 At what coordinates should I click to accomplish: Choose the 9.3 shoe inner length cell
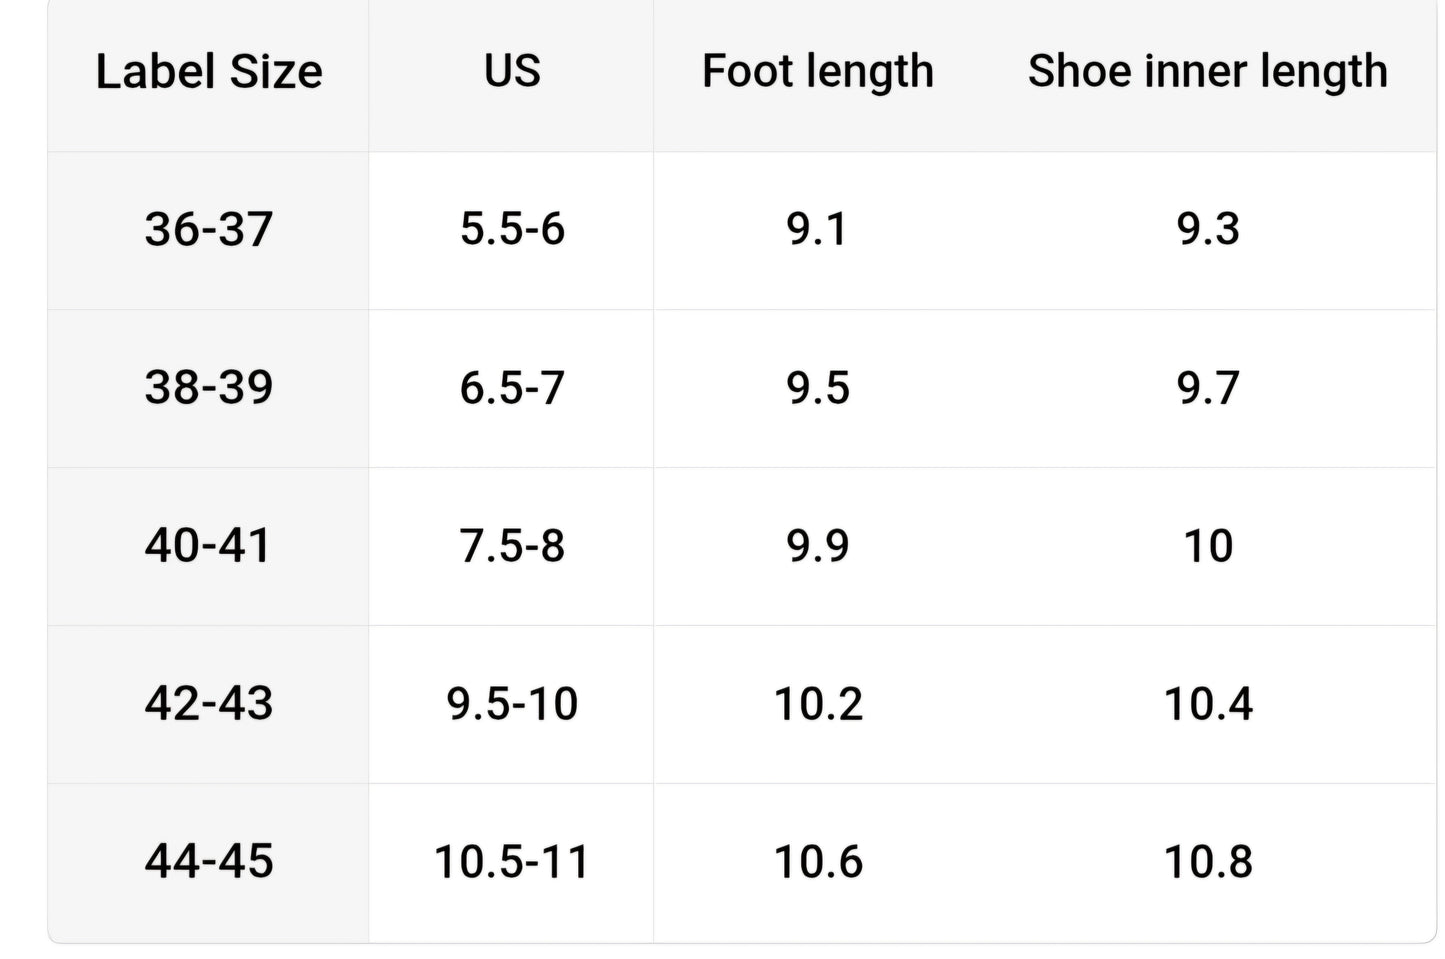(1208, 229)
